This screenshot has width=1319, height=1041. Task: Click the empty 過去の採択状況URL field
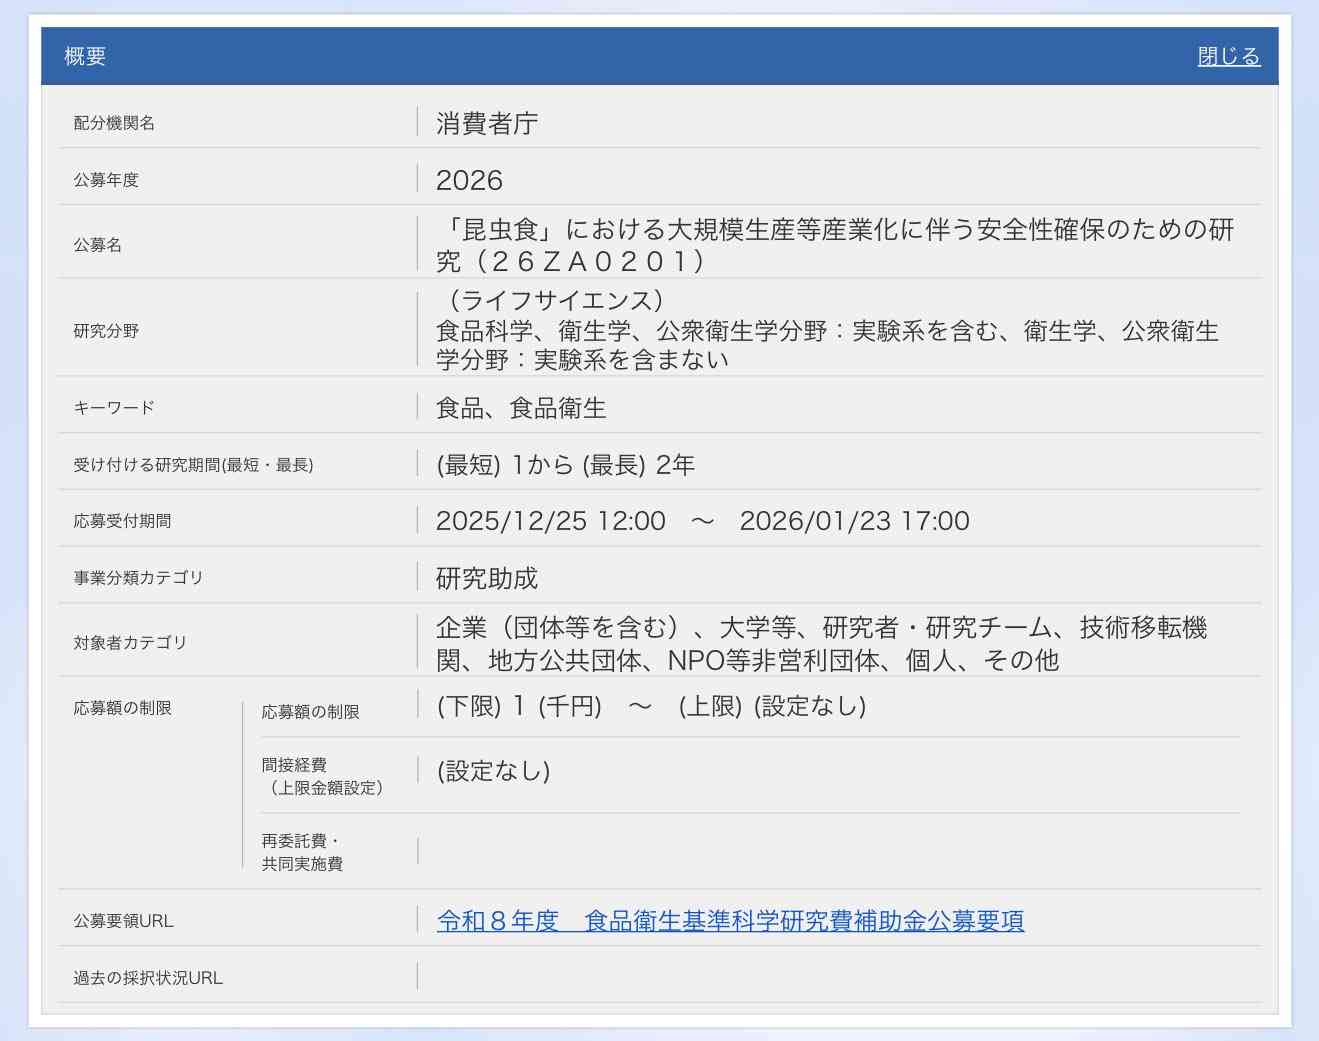click(x=700, y=976)
